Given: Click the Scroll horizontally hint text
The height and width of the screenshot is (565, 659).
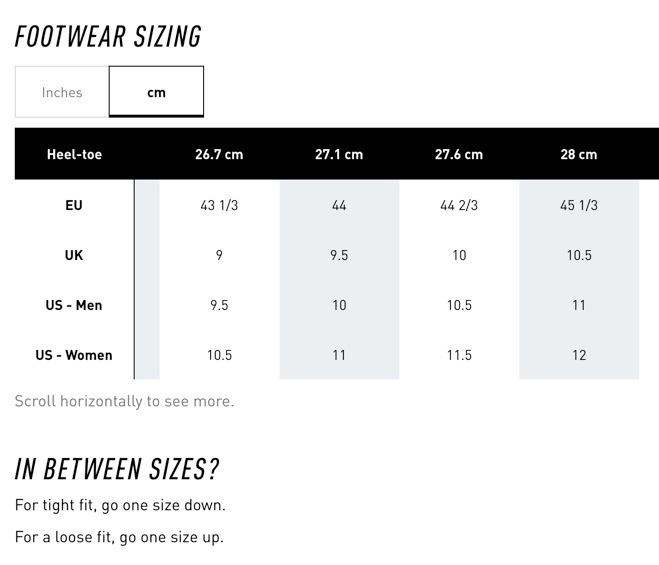Looking at the screenshot, I should (124, 401).
